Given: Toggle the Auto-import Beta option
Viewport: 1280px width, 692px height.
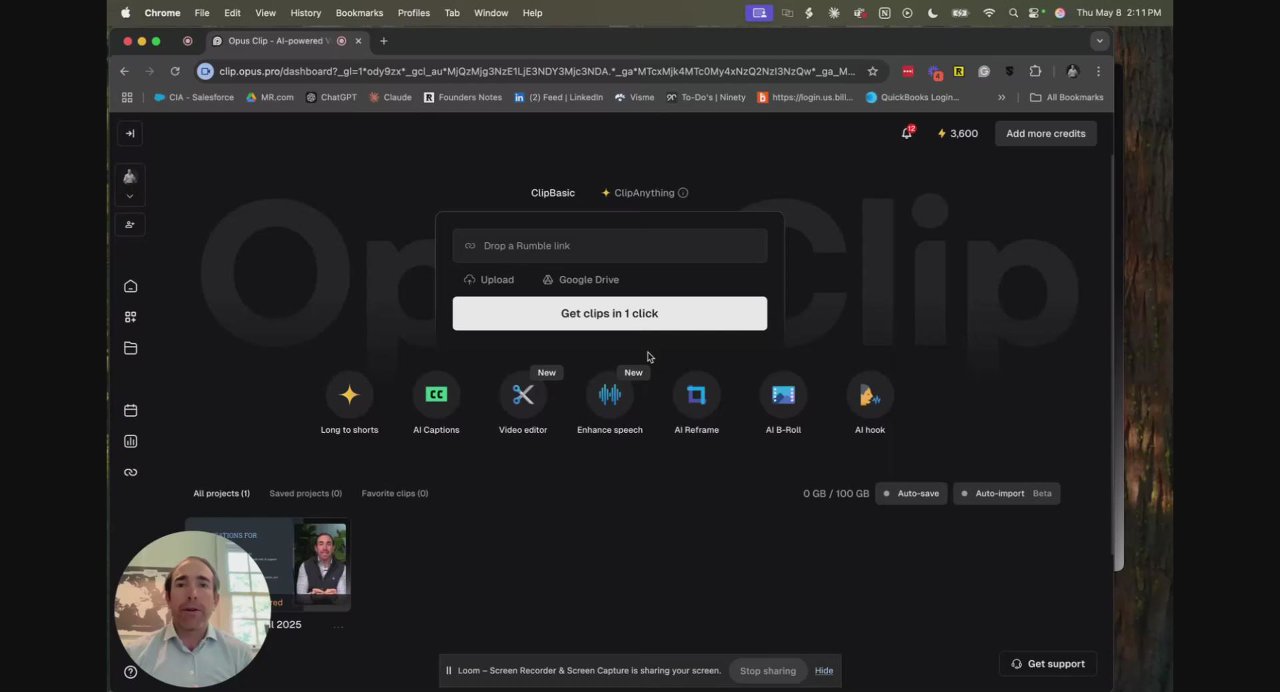Looking at the screenshot, I should 1006,493.
